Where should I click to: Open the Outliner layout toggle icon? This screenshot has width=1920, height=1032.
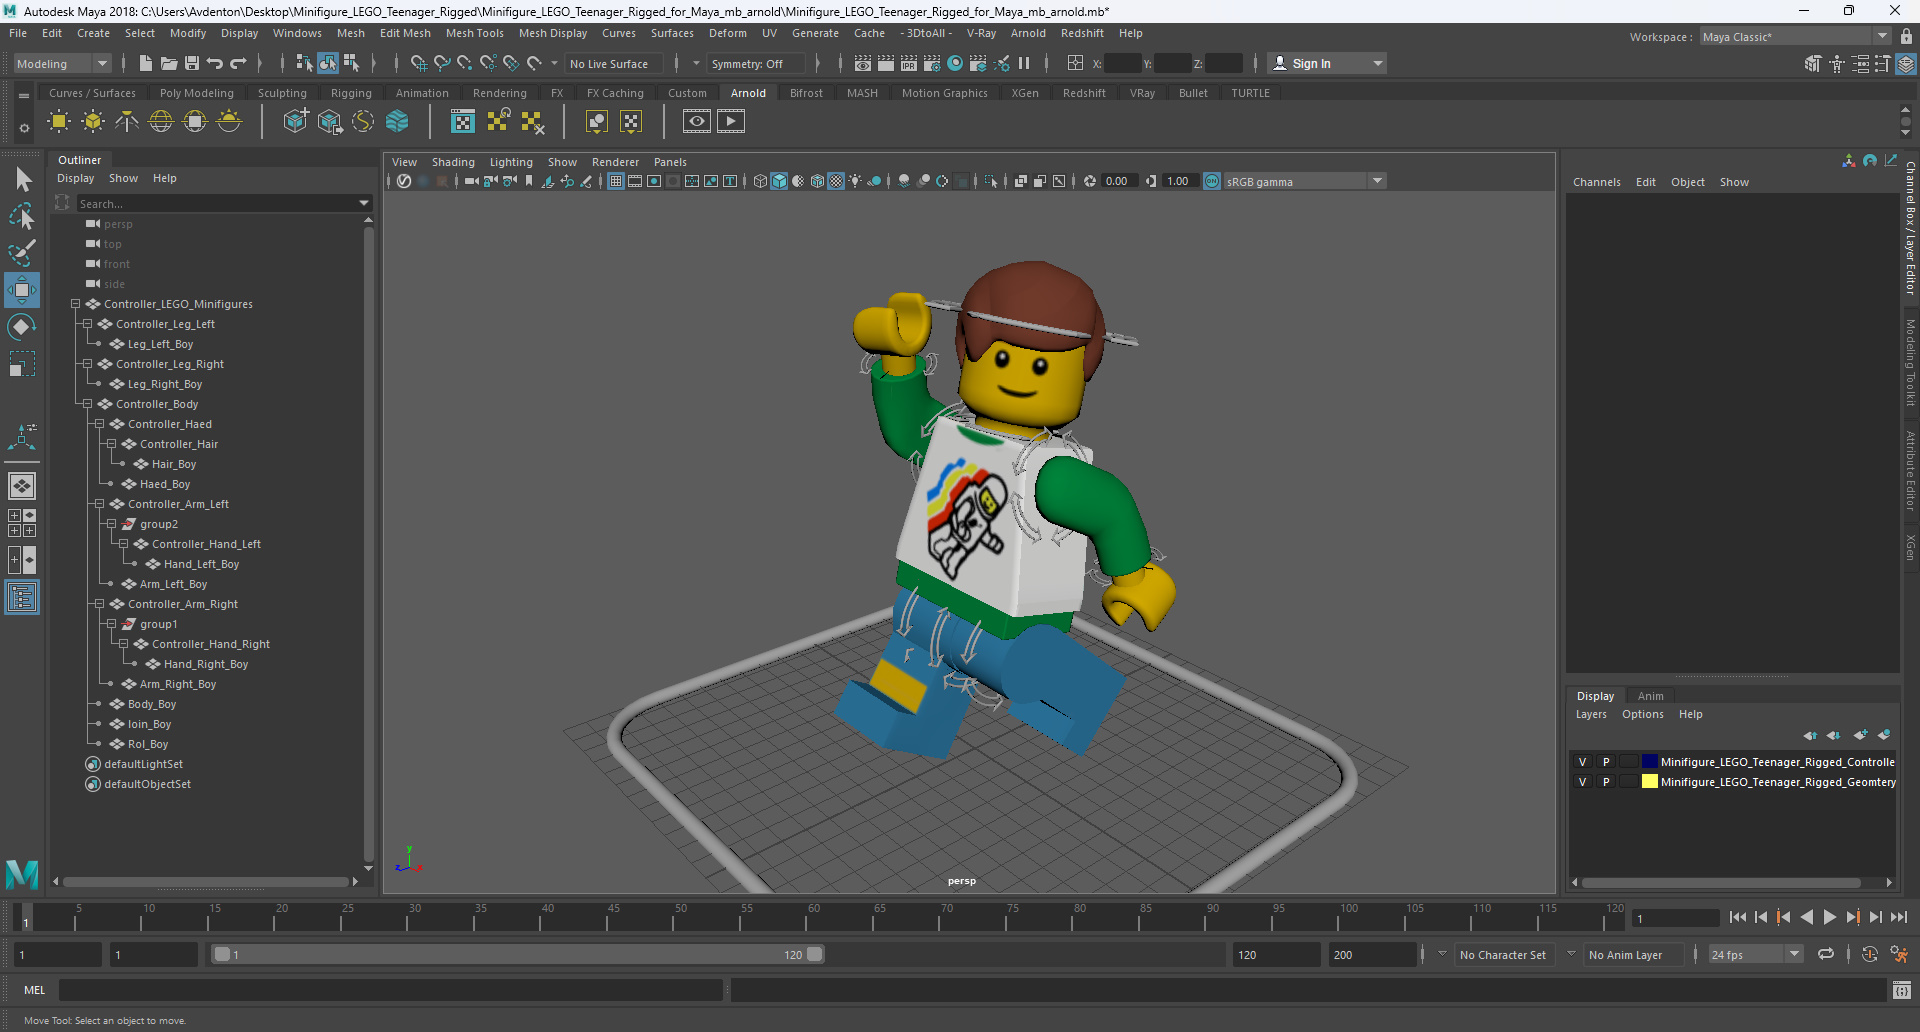(x=22, y=598)
